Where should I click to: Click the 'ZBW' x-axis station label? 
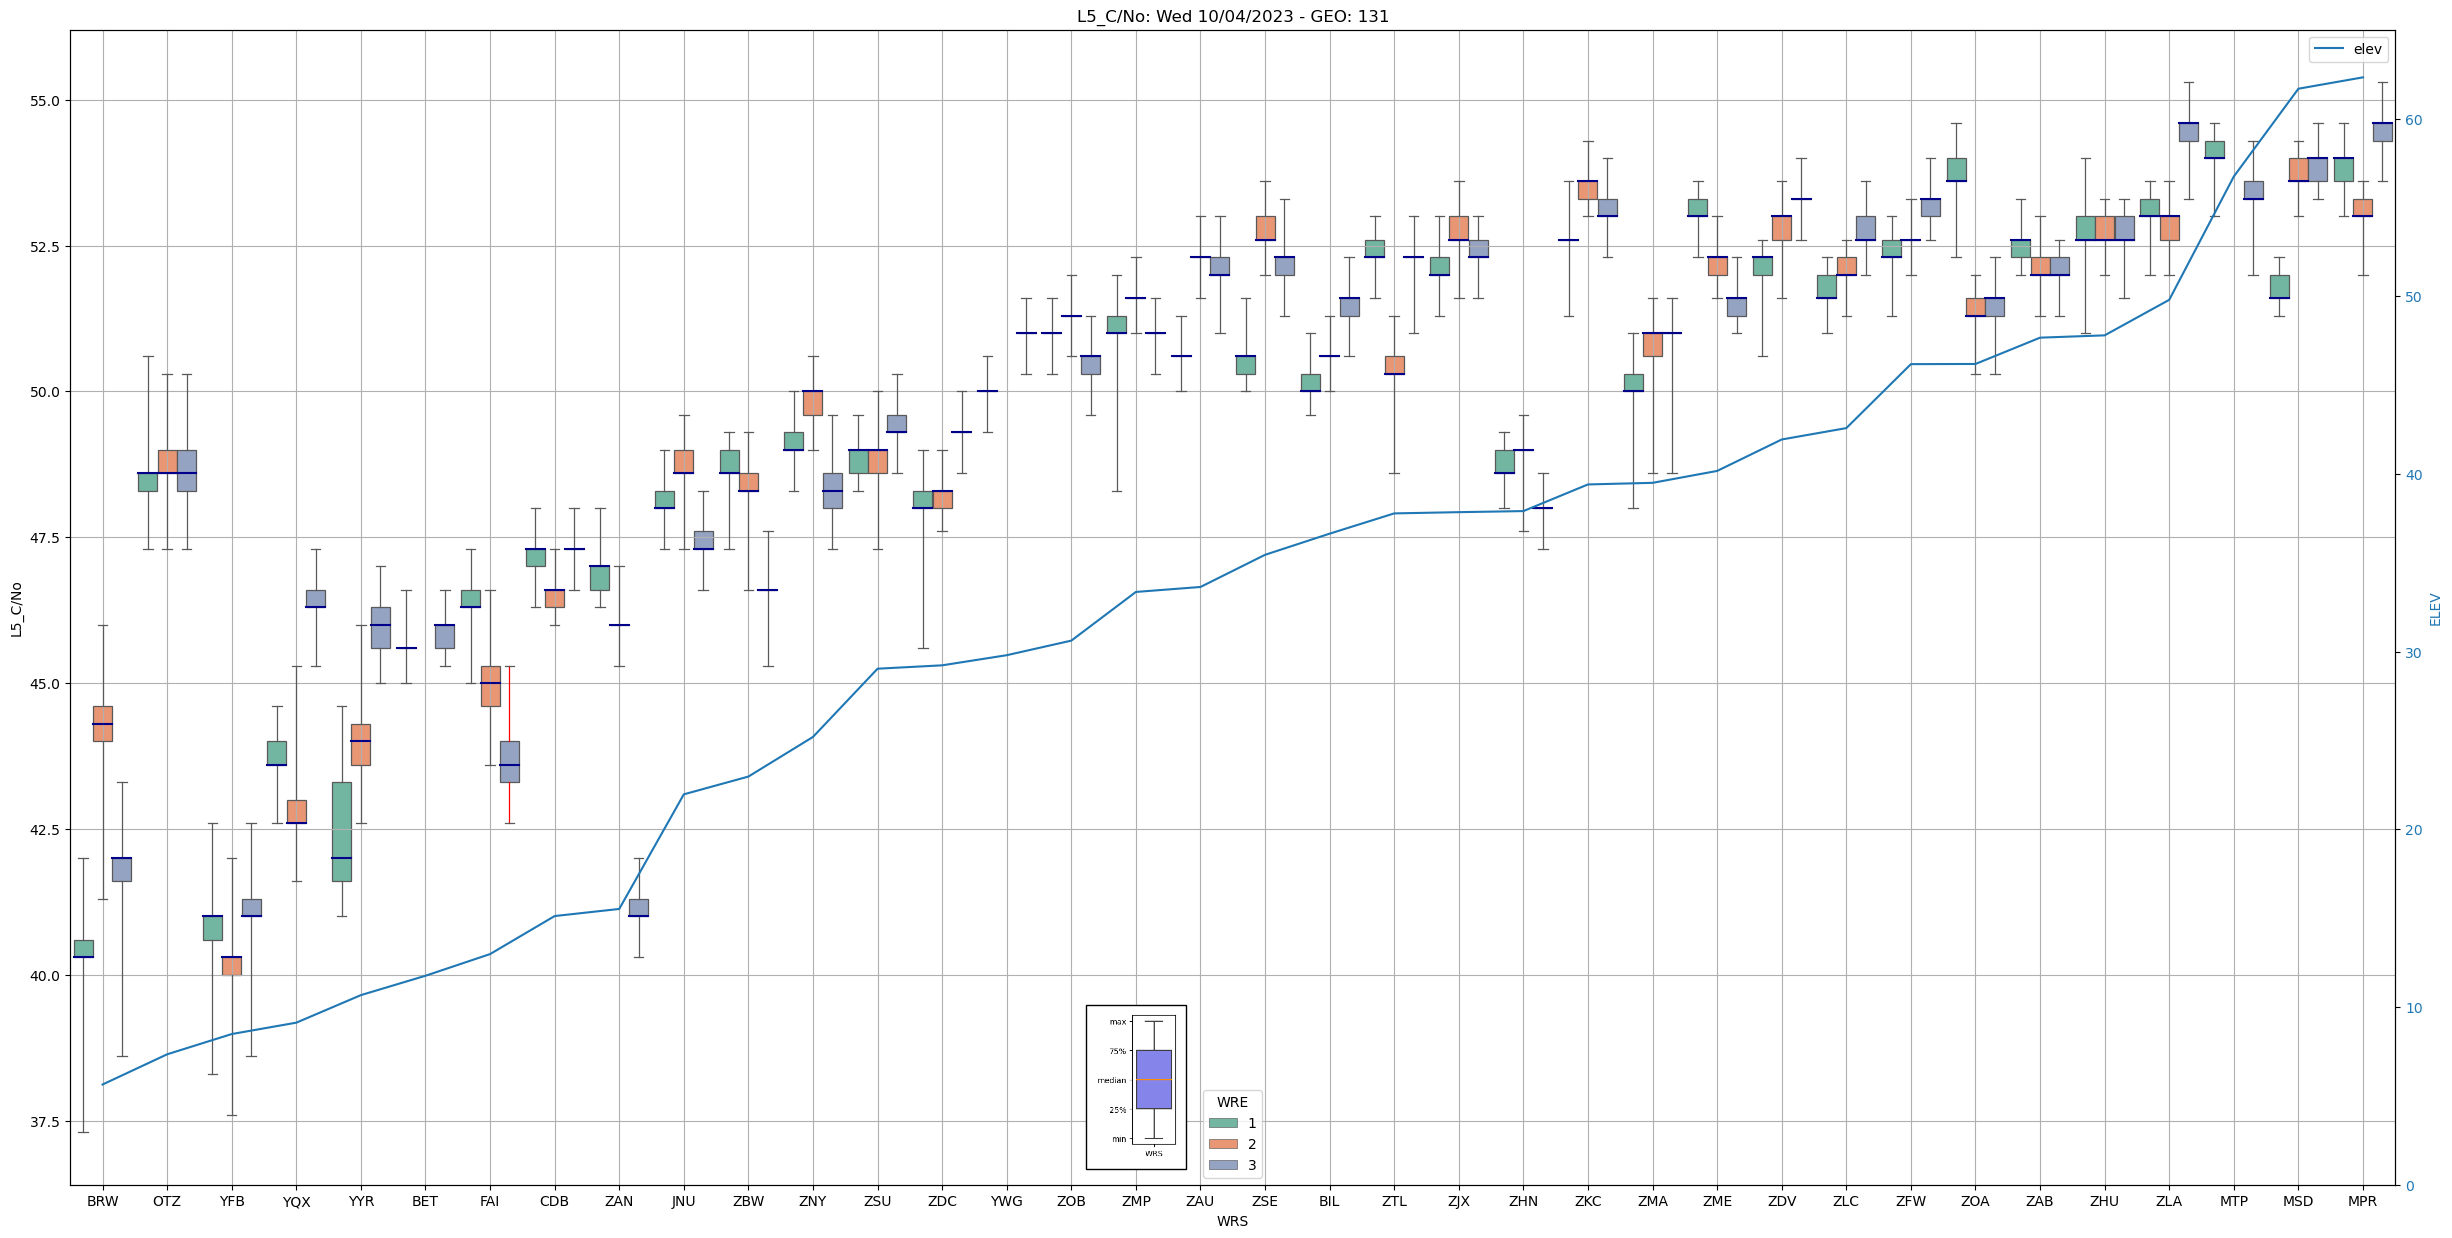[x=748, y=1201]
